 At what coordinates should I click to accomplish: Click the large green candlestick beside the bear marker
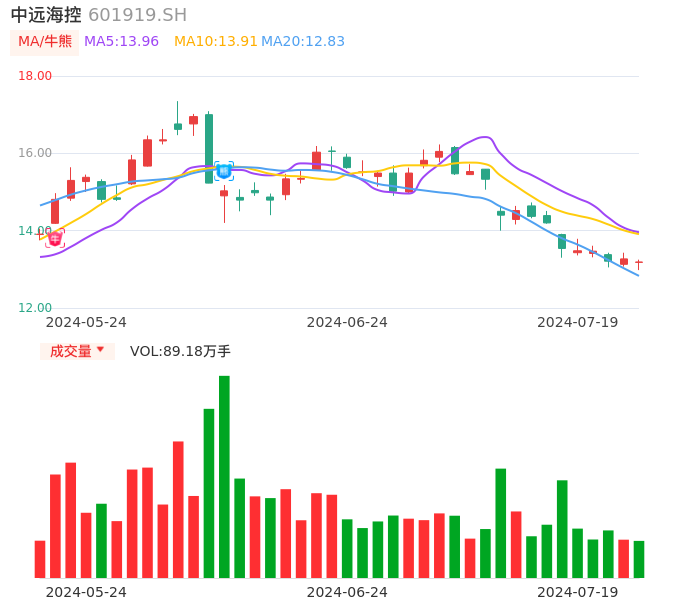(x=209, y=148)
